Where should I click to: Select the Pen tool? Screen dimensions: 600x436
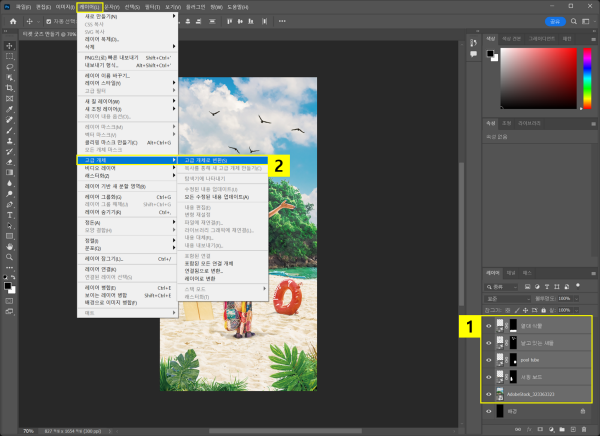click(x=10, y=204)
